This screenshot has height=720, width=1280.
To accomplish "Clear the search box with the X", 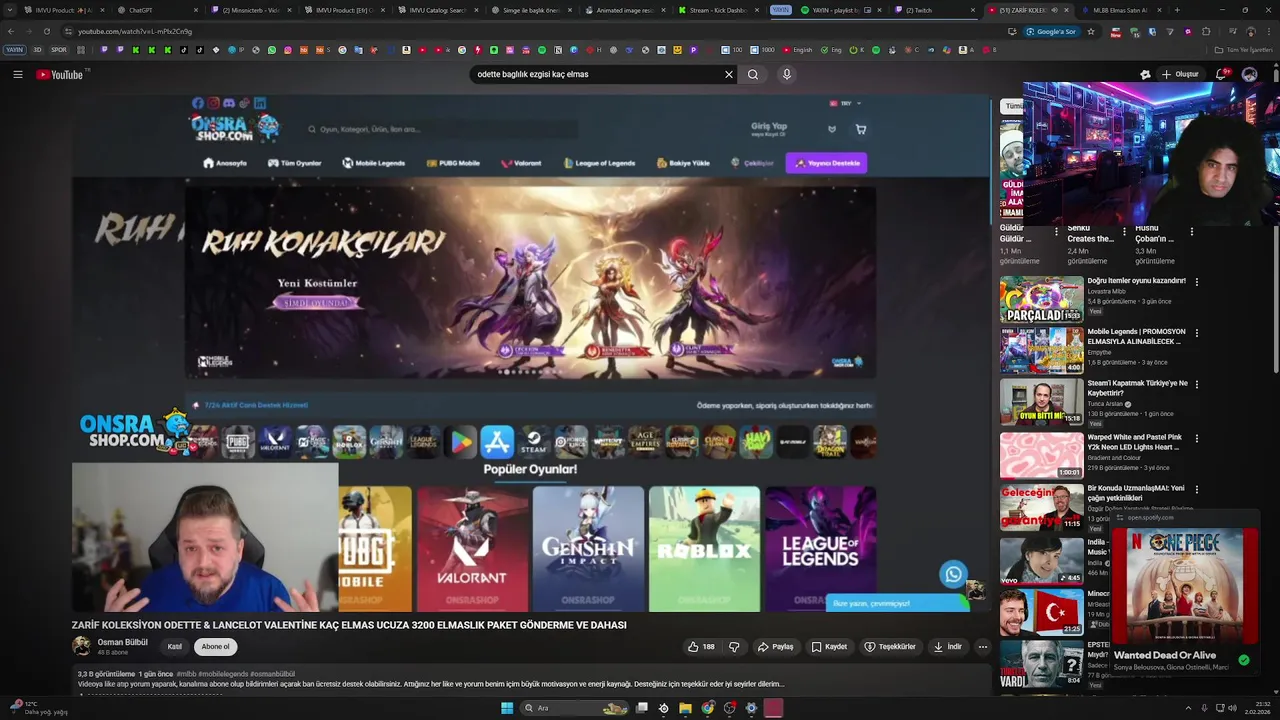I will click(x=729, y=74).
